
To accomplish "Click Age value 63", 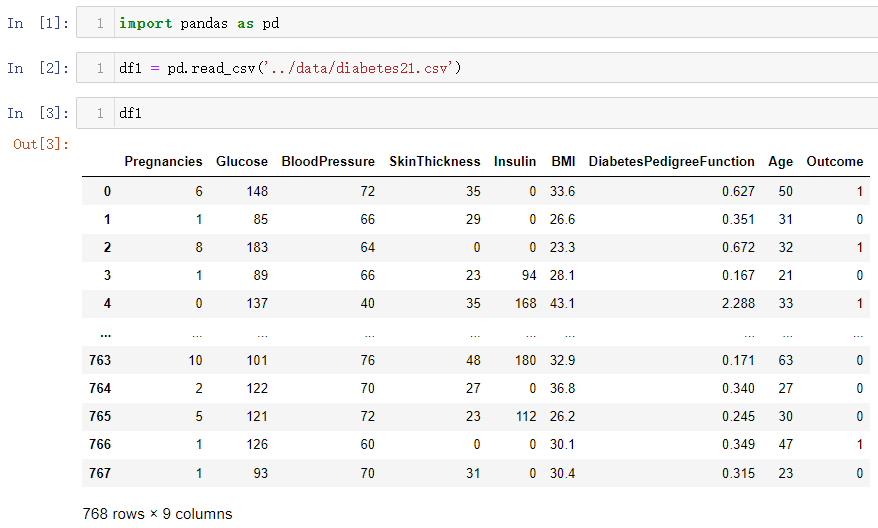I will (x=785, y=360).
